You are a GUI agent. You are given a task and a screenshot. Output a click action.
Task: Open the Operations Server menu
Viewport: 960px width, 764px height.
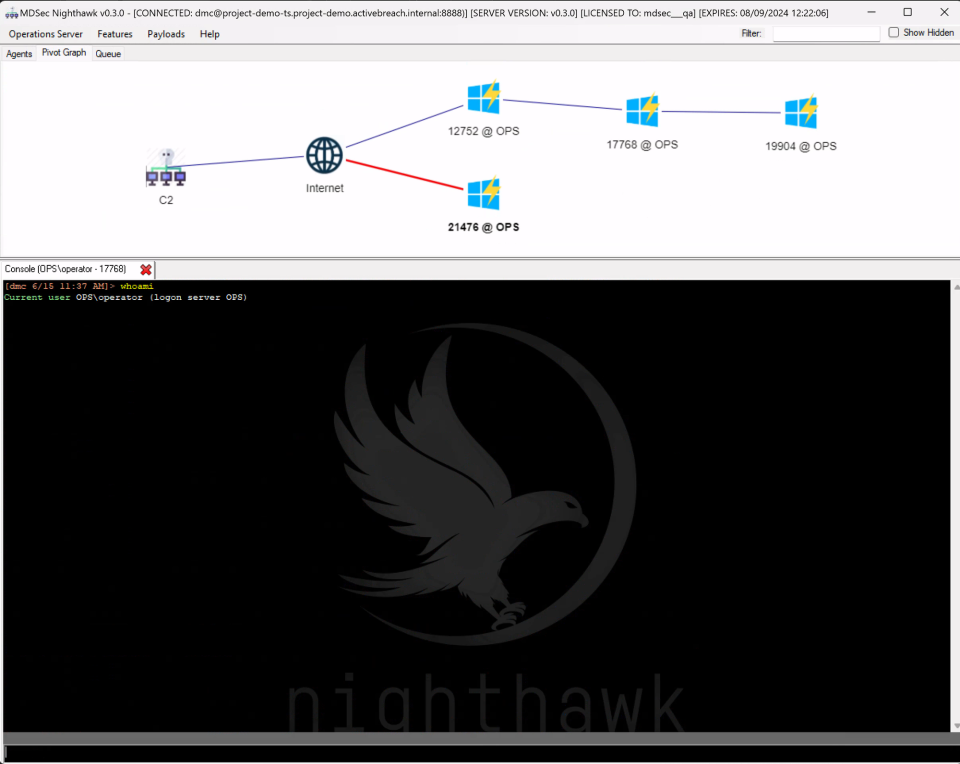(46, 34)
